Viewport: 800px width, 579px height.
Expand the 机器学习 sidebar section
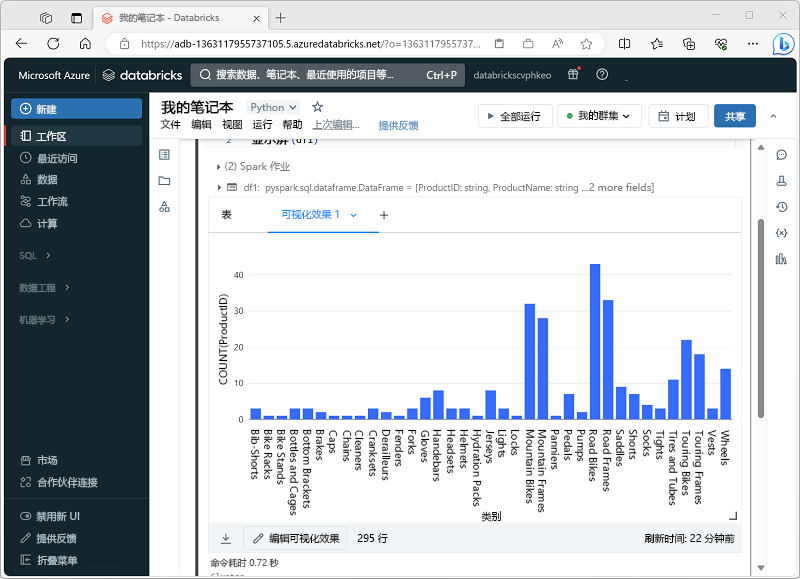pos(44,320)
